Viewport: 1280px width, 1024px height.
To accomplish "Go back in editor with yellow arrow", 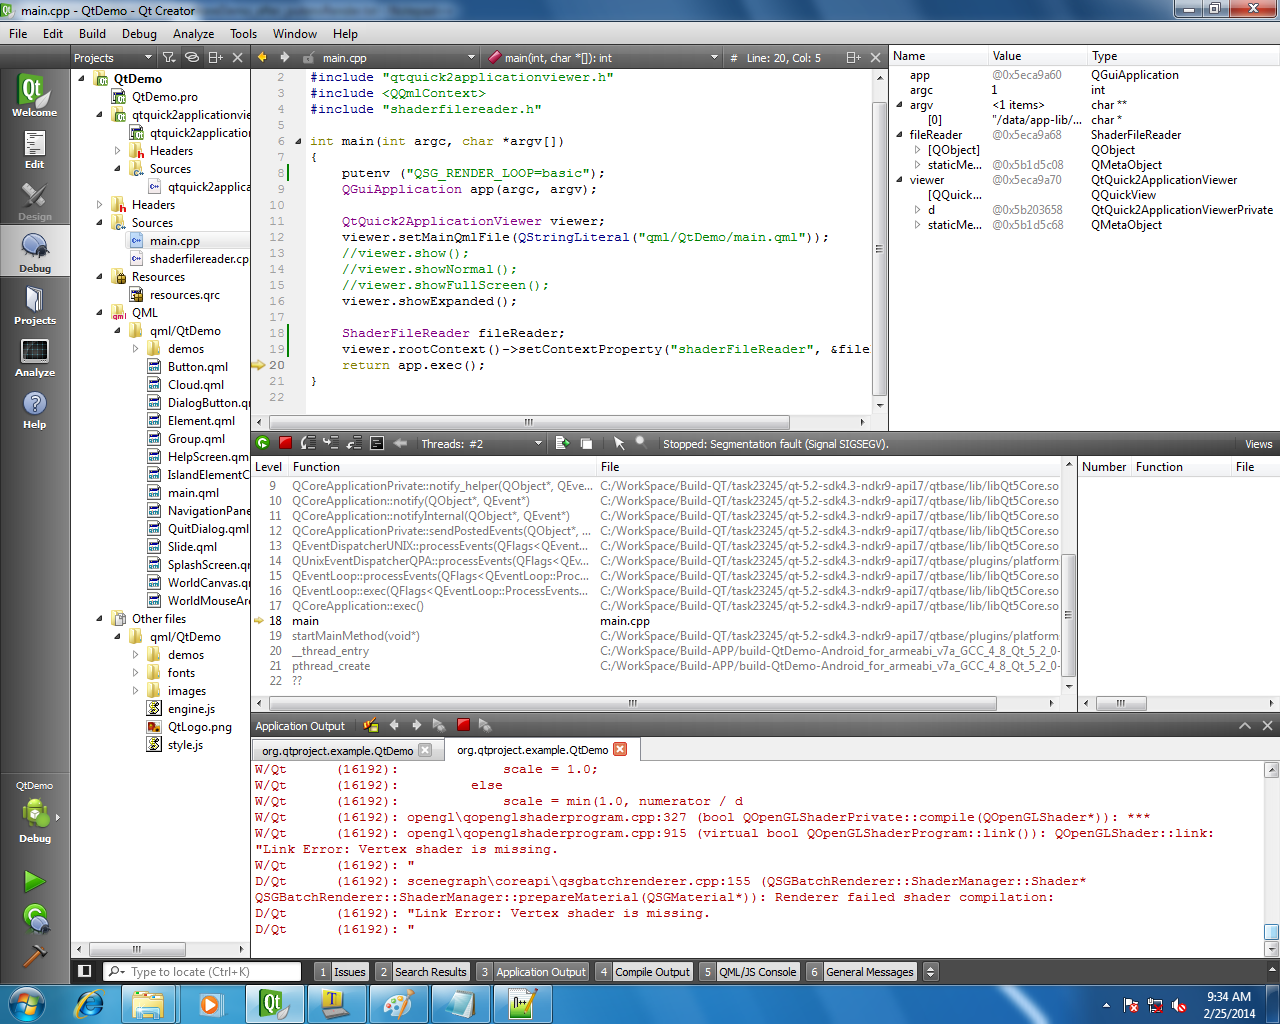I will point(263,57).
